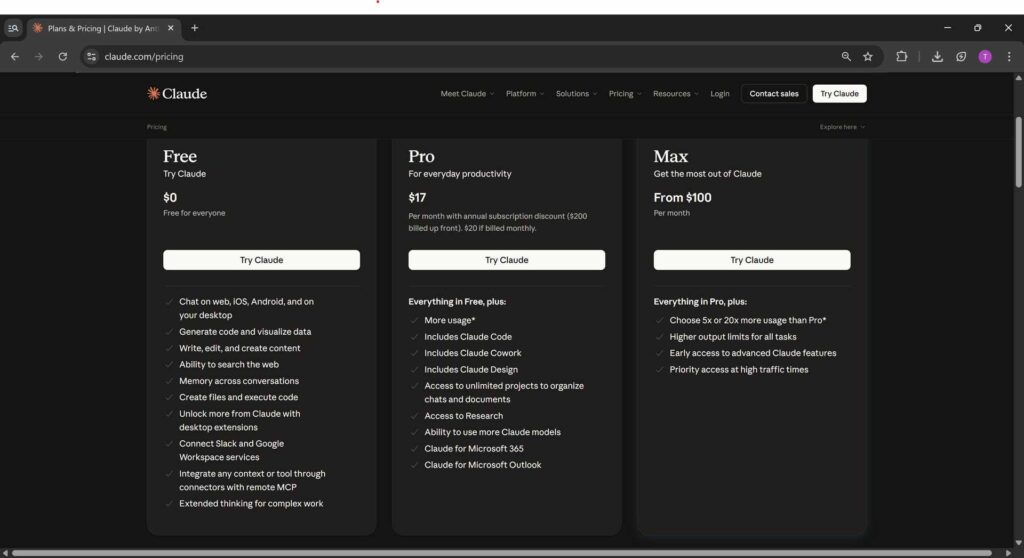Screen dimensions: 1024x558
Task: Click 'Priority access at high traffic times' text
Action: click(x=739, y=369)
